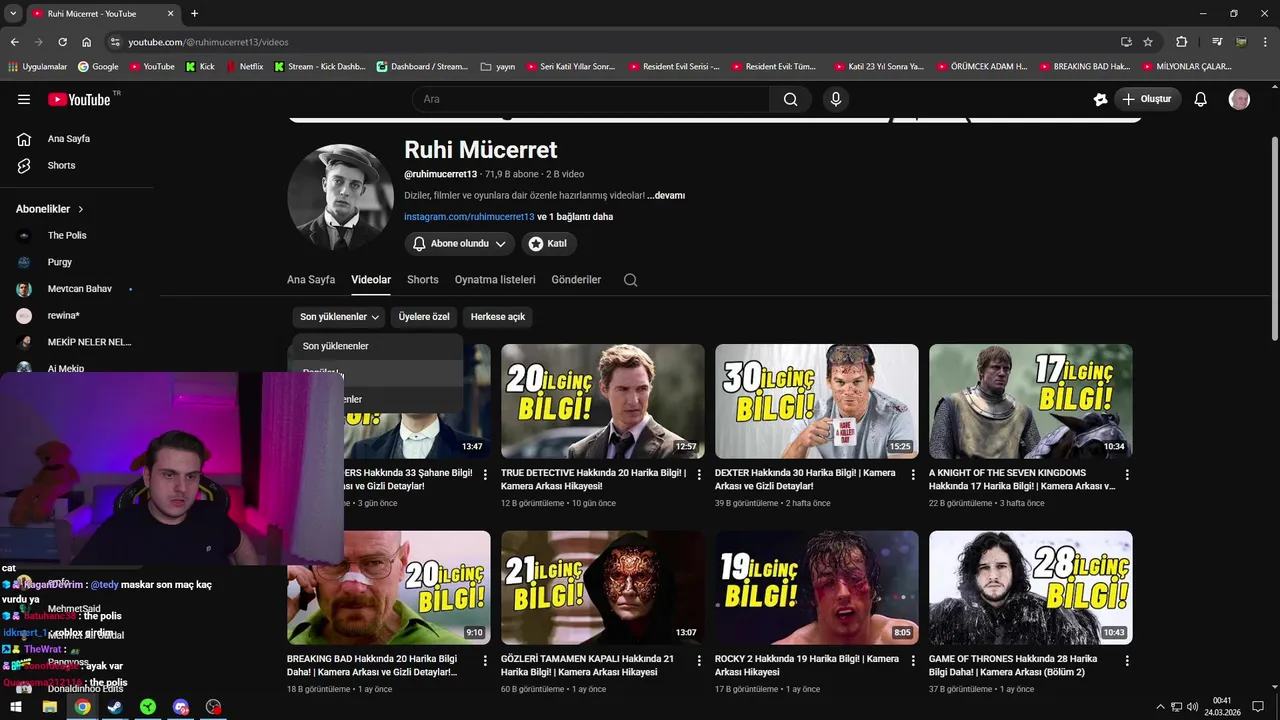Open options menu for ROCKY 2 video
Screen dimensions: 1280x720
913,661
